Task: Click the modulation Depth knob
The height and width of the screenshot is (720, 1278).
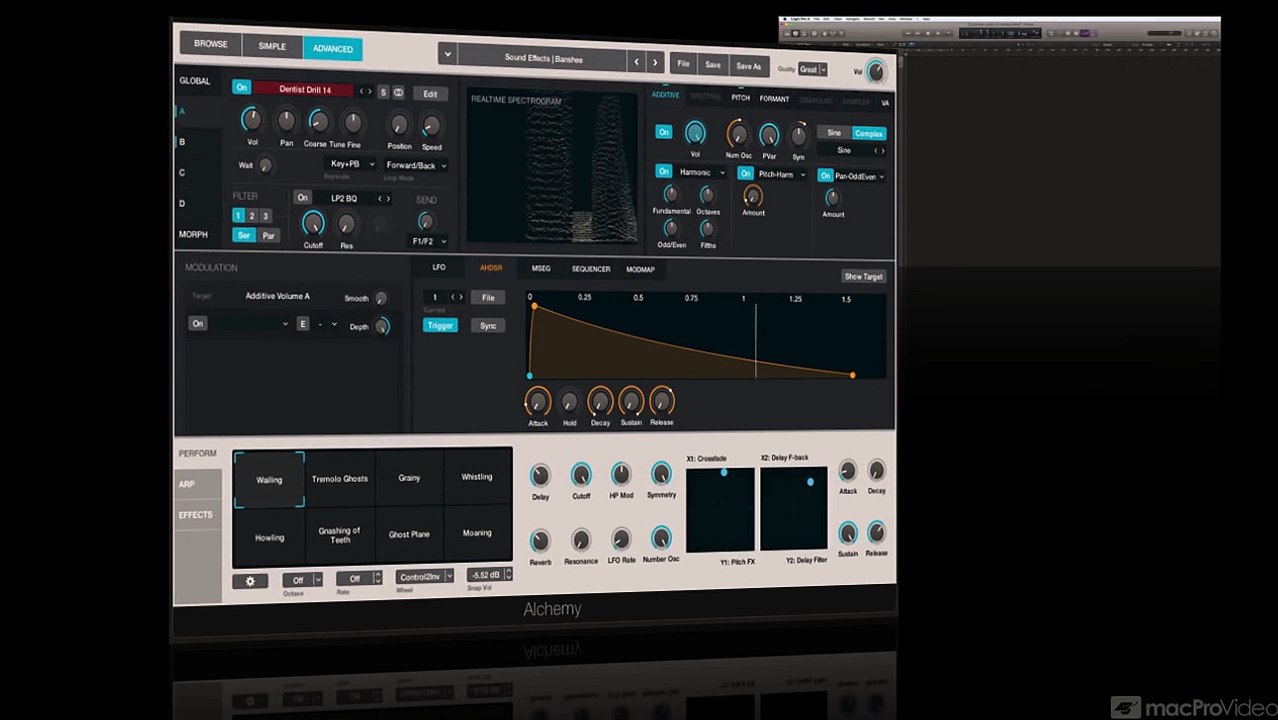Action: [382, 326]
